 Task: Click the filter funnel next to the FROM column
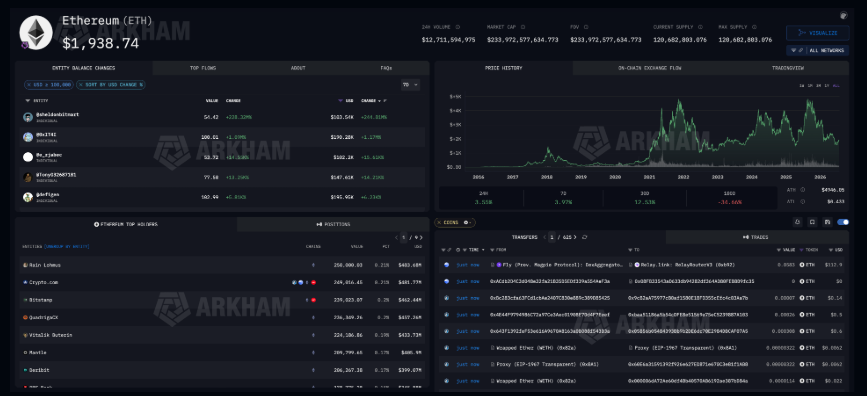pos(493,250)
